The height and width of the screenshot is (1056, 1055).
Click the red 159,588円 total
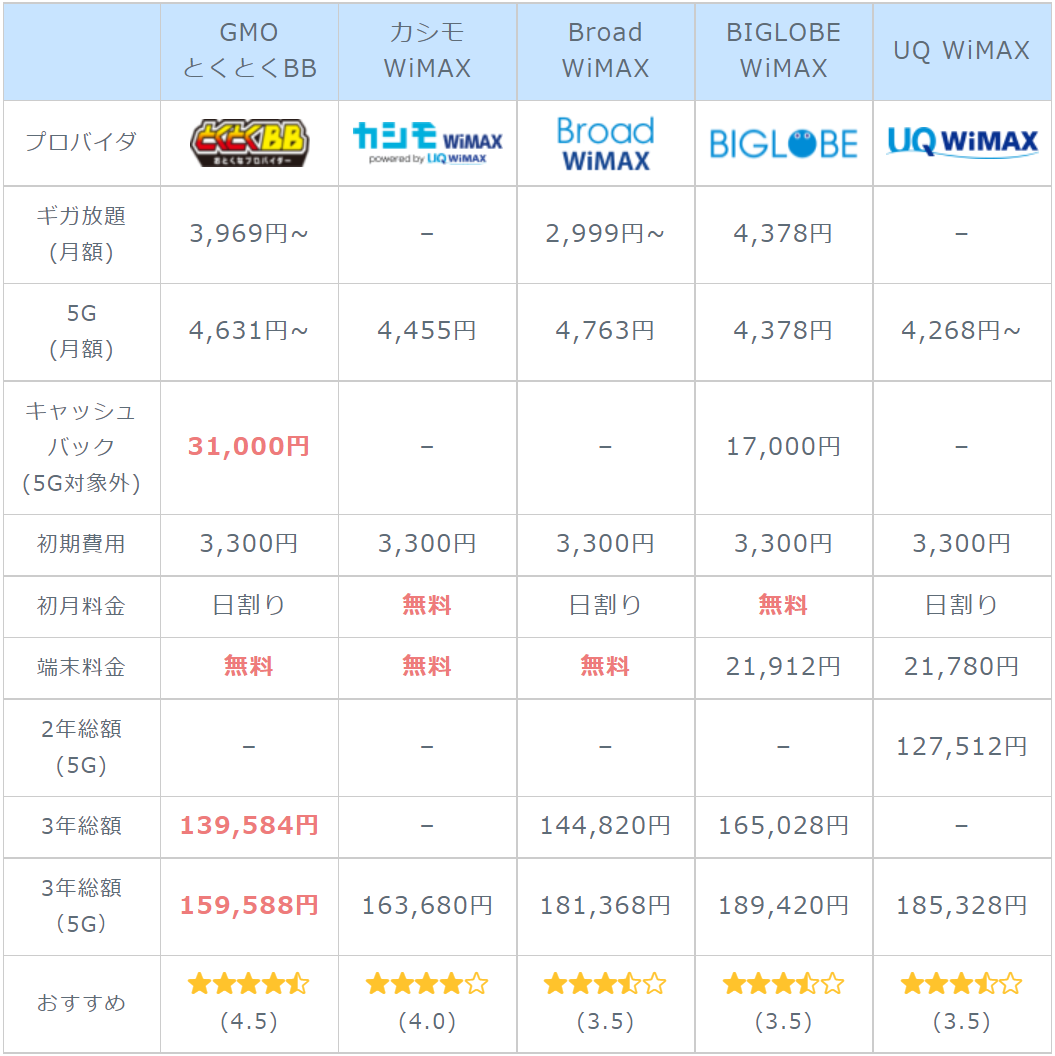coord(249,906)
